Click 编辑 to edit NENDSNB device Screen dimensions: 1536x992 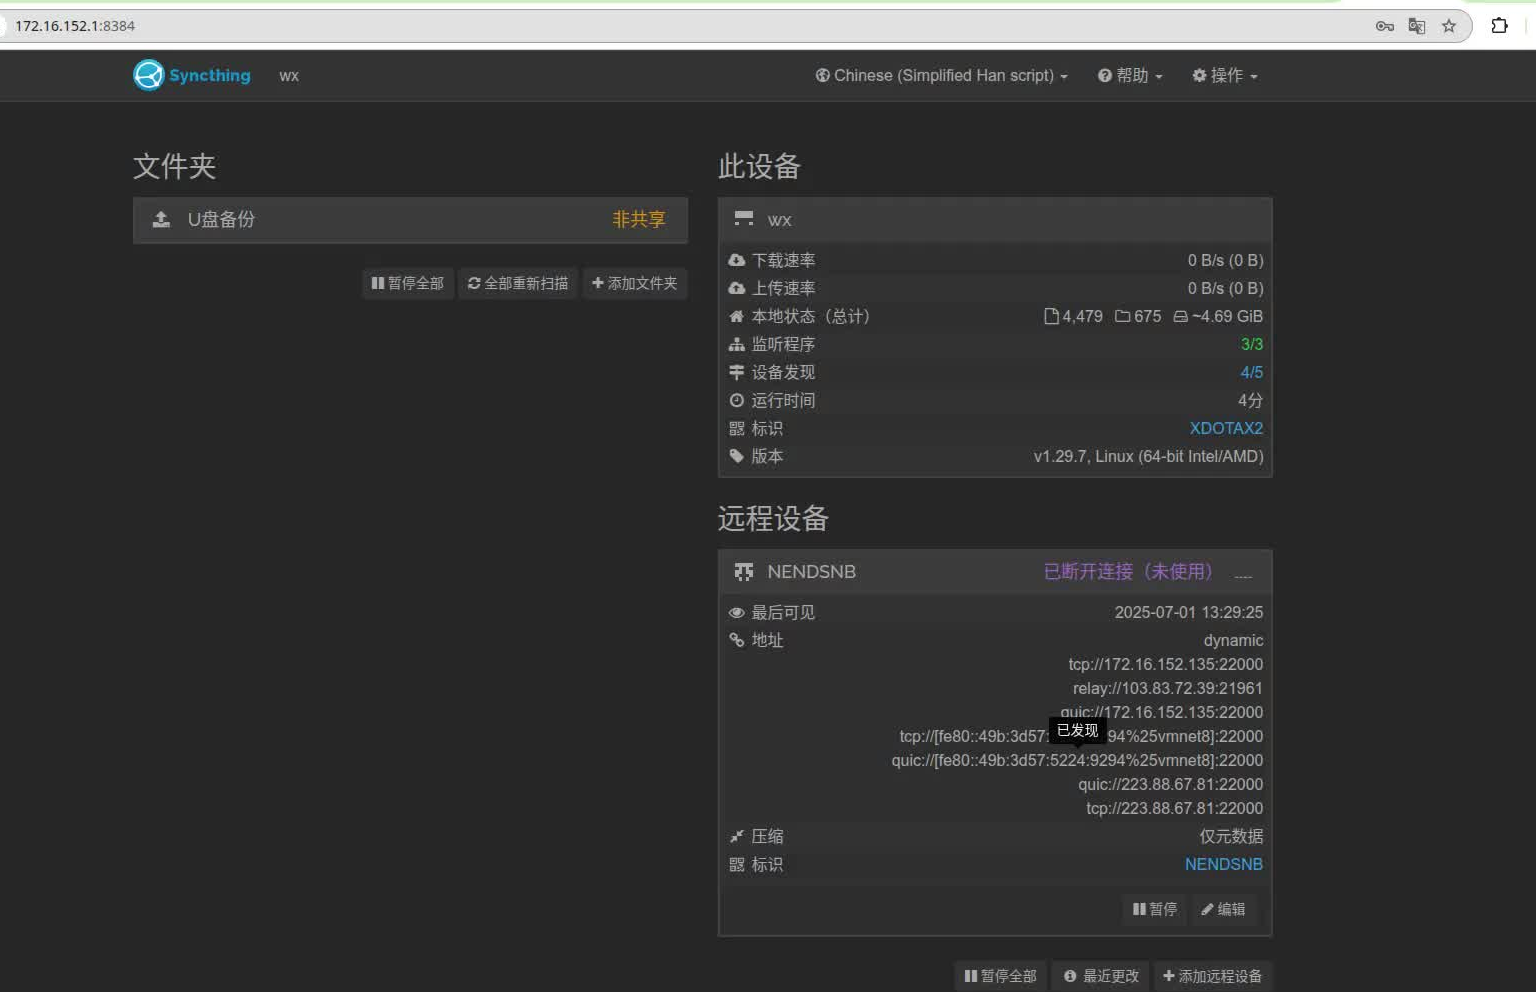coord(1224,909)
